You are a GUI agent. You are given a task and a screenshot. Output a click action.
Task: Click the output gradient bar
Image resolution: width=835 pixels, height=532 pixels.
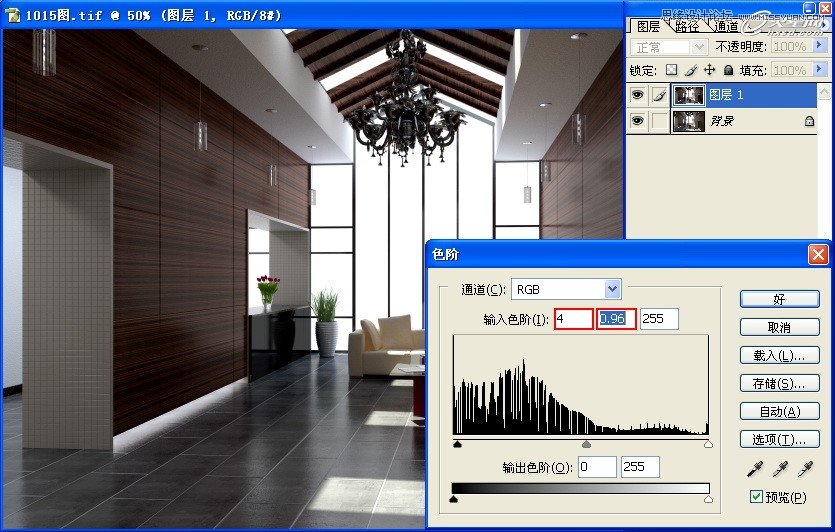tap(580, 488)
